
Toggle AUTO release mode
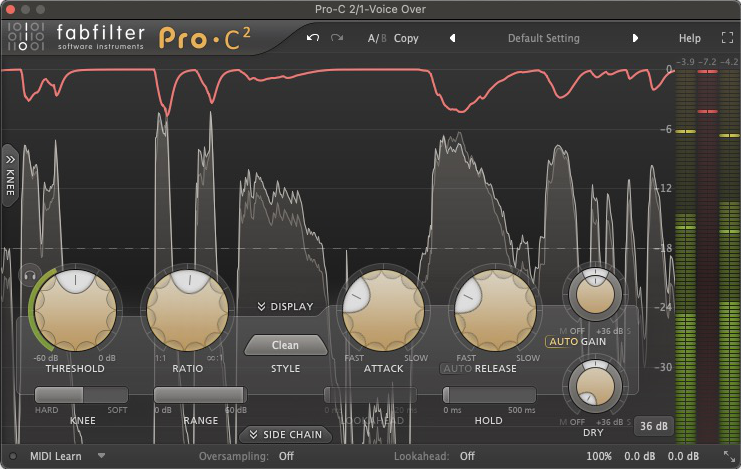pos(455,369)
